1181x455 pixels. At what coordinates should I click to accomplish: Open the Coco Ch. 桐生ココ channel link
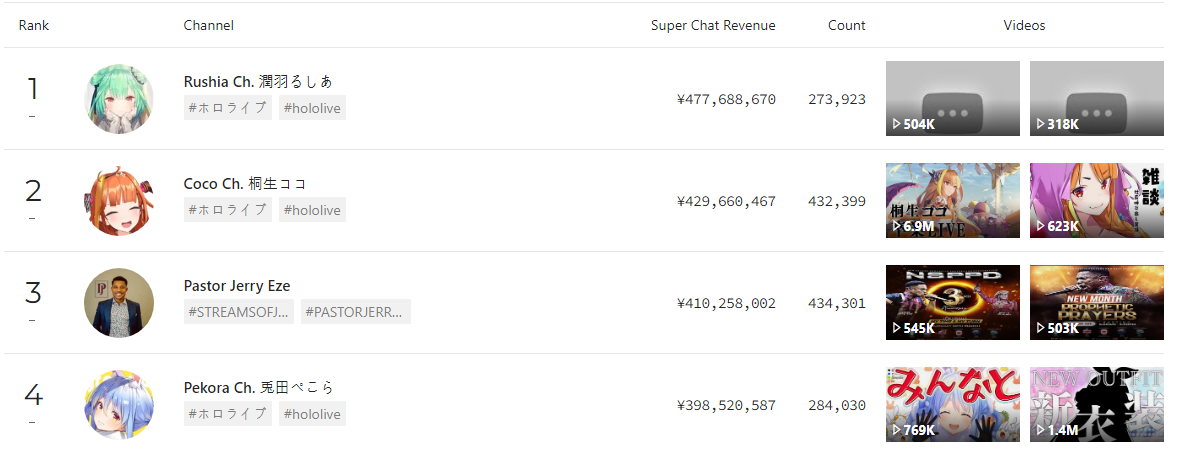245,183
